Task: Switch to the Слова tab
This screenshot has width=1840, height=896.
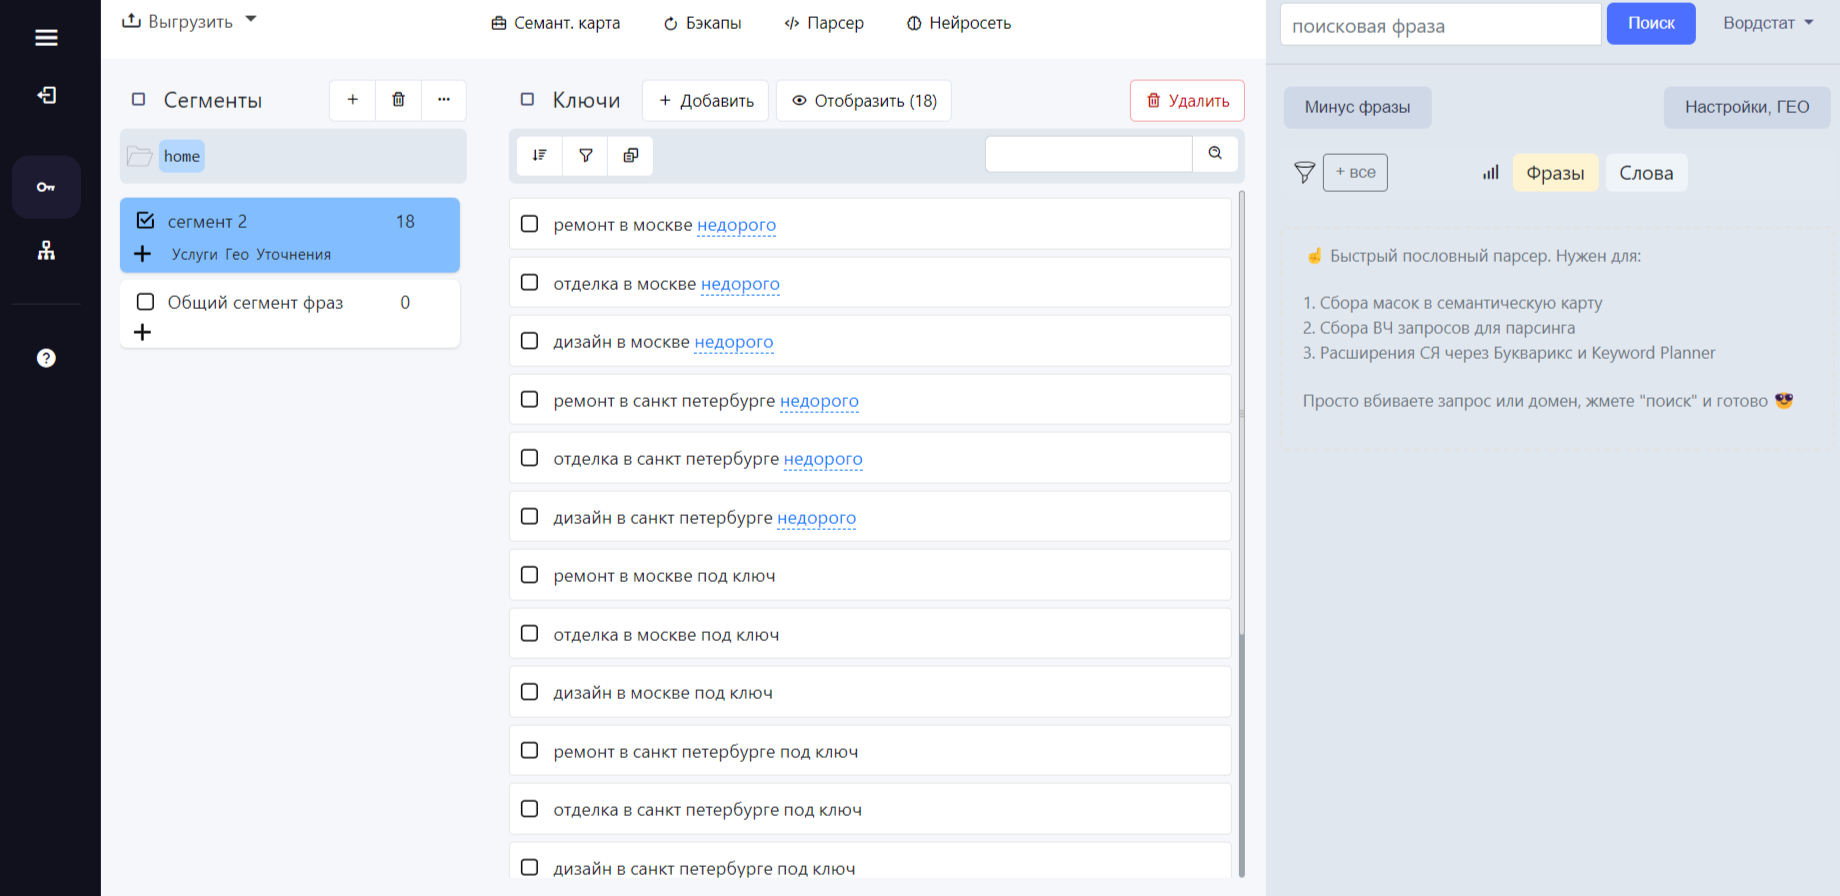Action: click(1646, 173)
